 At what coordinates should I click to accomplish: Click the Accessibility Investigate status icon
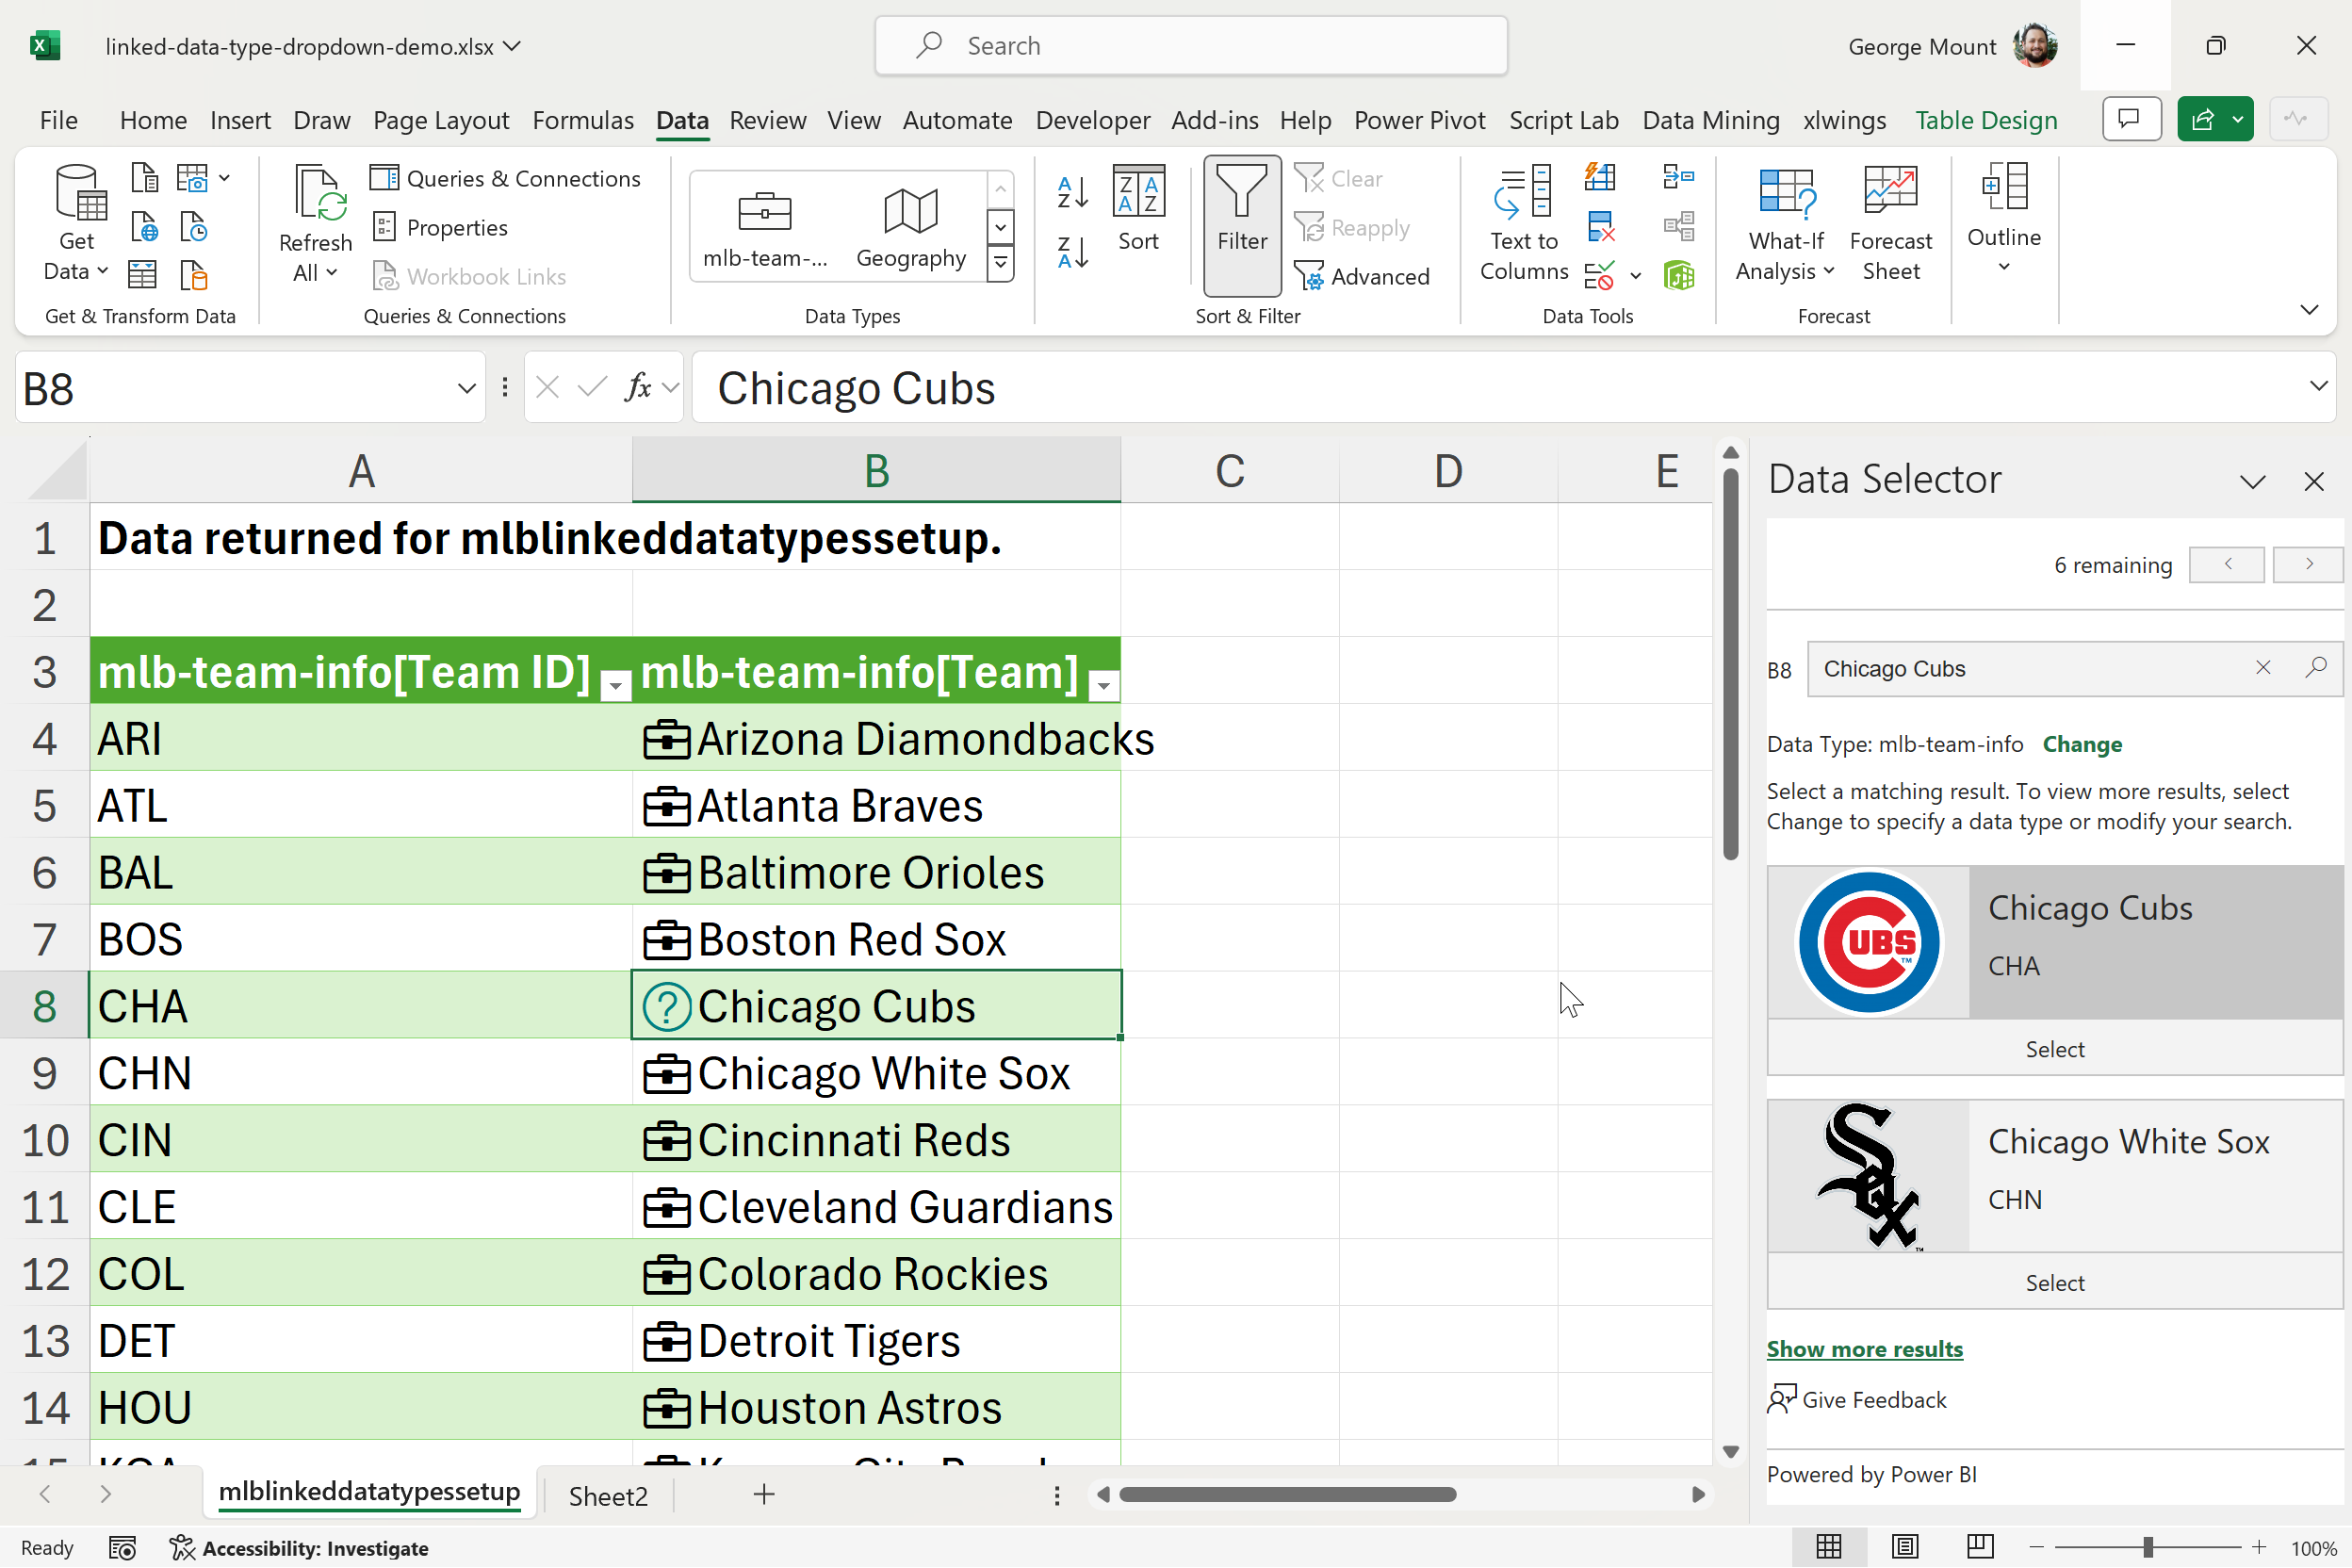[182, 1548]
